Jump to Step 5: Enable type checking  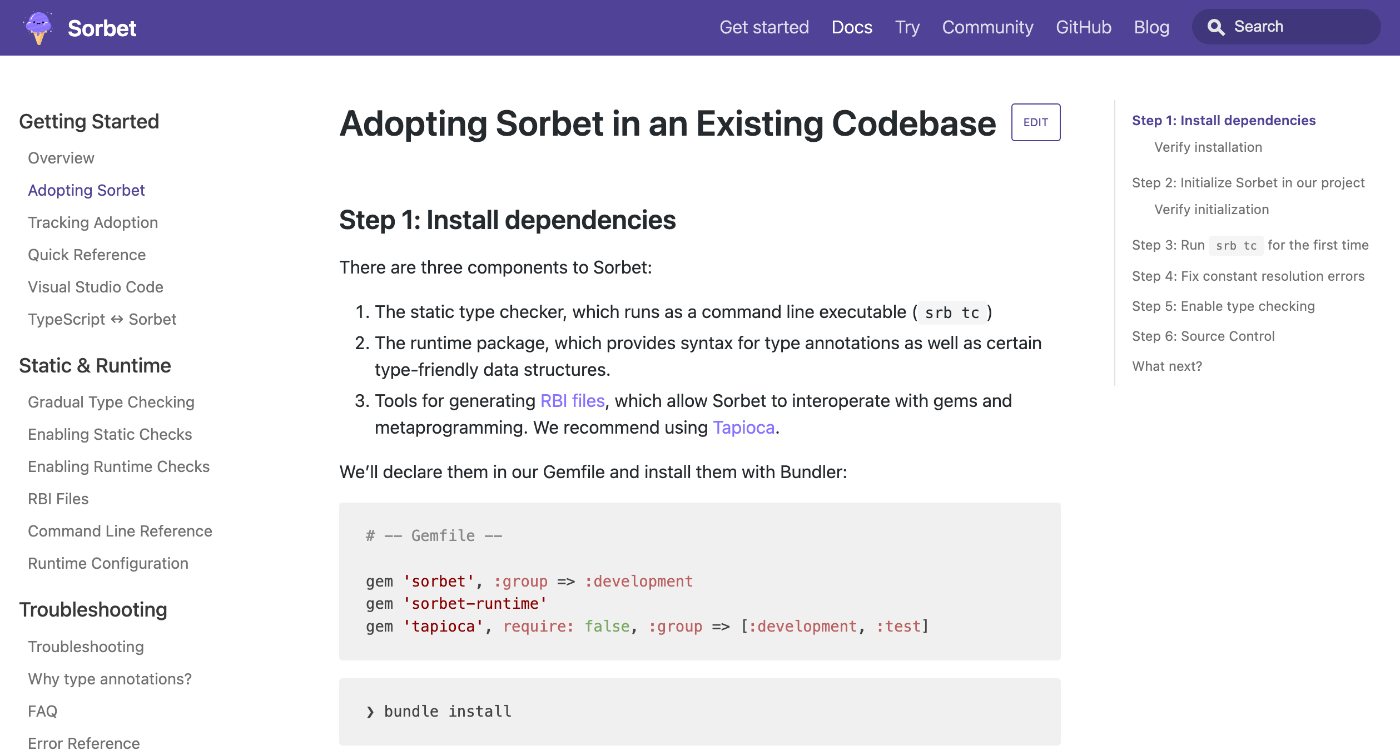[1223, 306]
